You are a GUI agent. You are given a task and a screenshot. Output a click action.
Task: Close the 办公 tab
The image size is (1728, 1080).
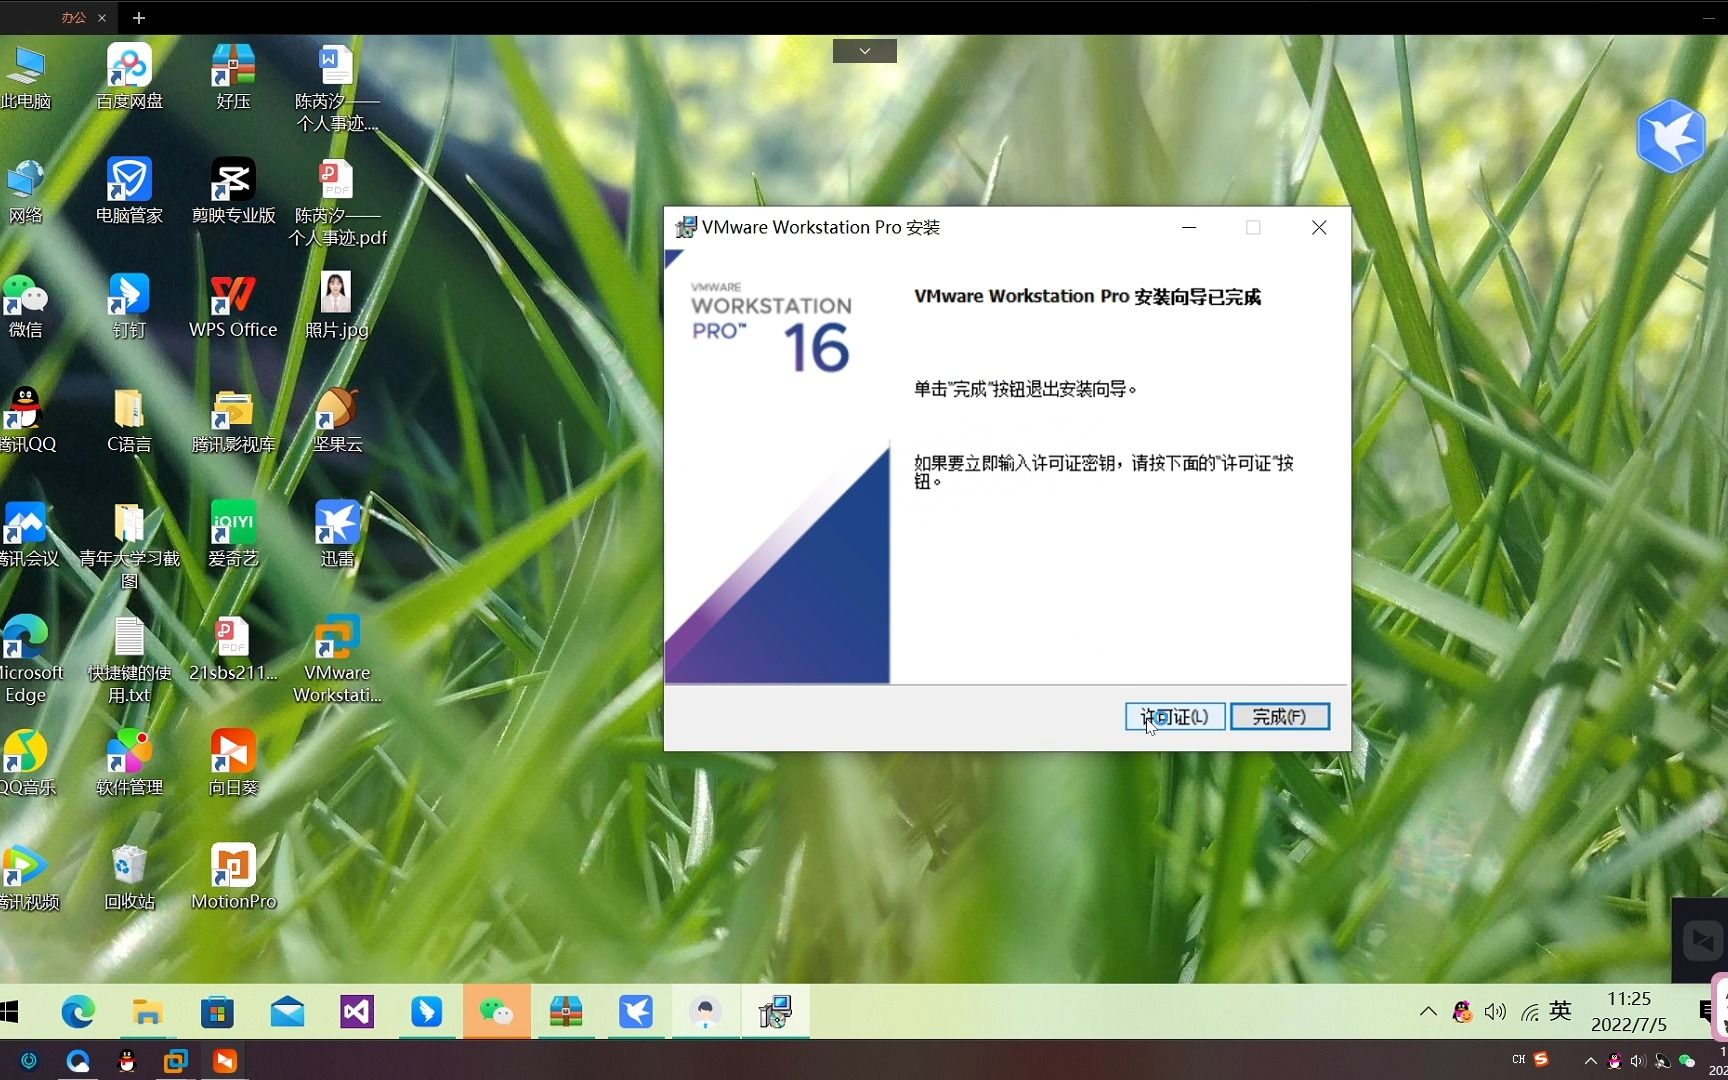click(x=102, y=18)
